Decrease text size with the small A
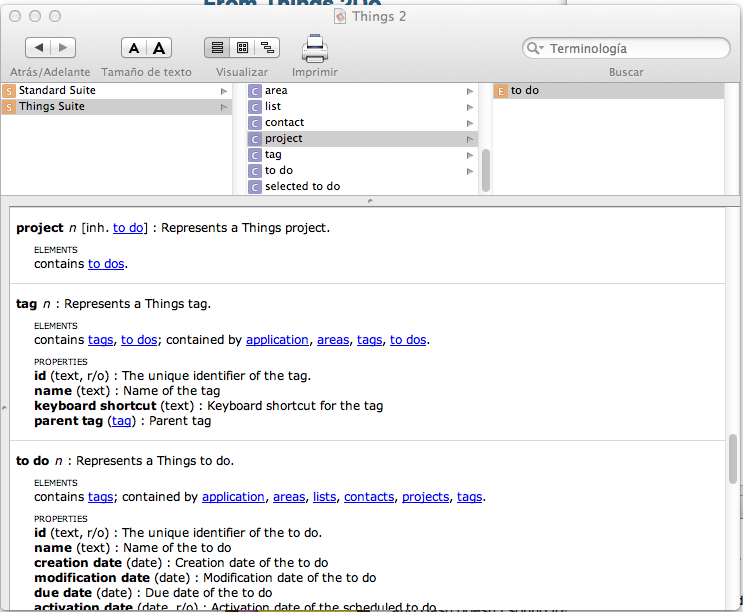Viewport: 743px width, 612px height. [134, 48]
